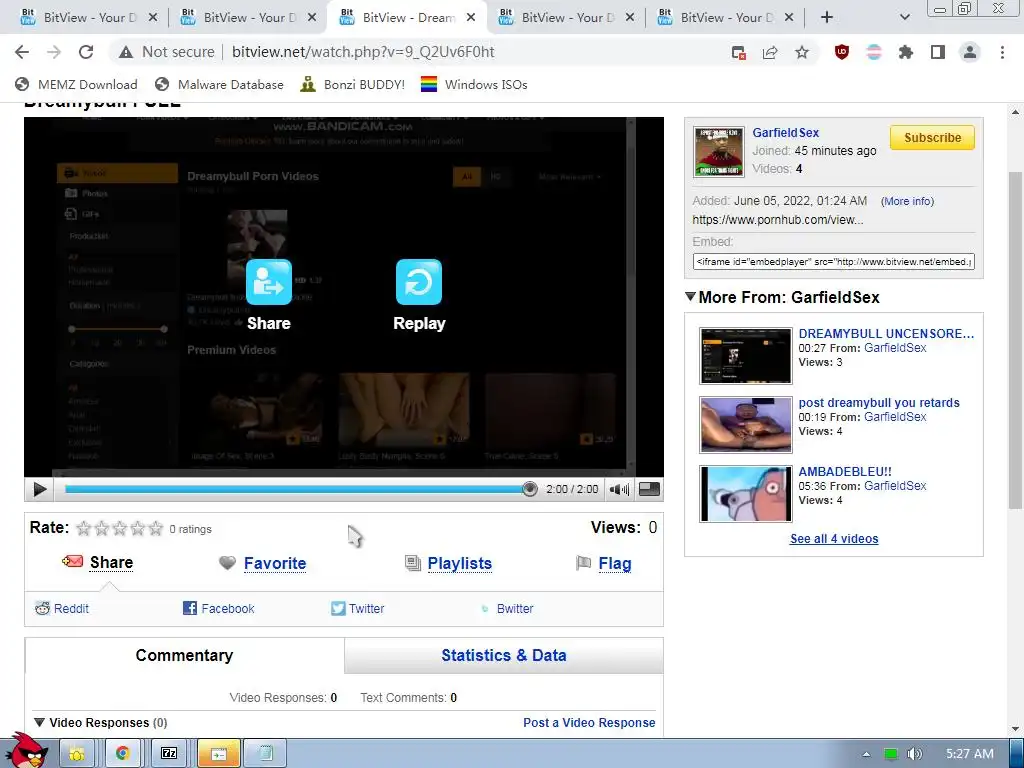
Task: Open the Malware Database bookmark
Action: 219,84
